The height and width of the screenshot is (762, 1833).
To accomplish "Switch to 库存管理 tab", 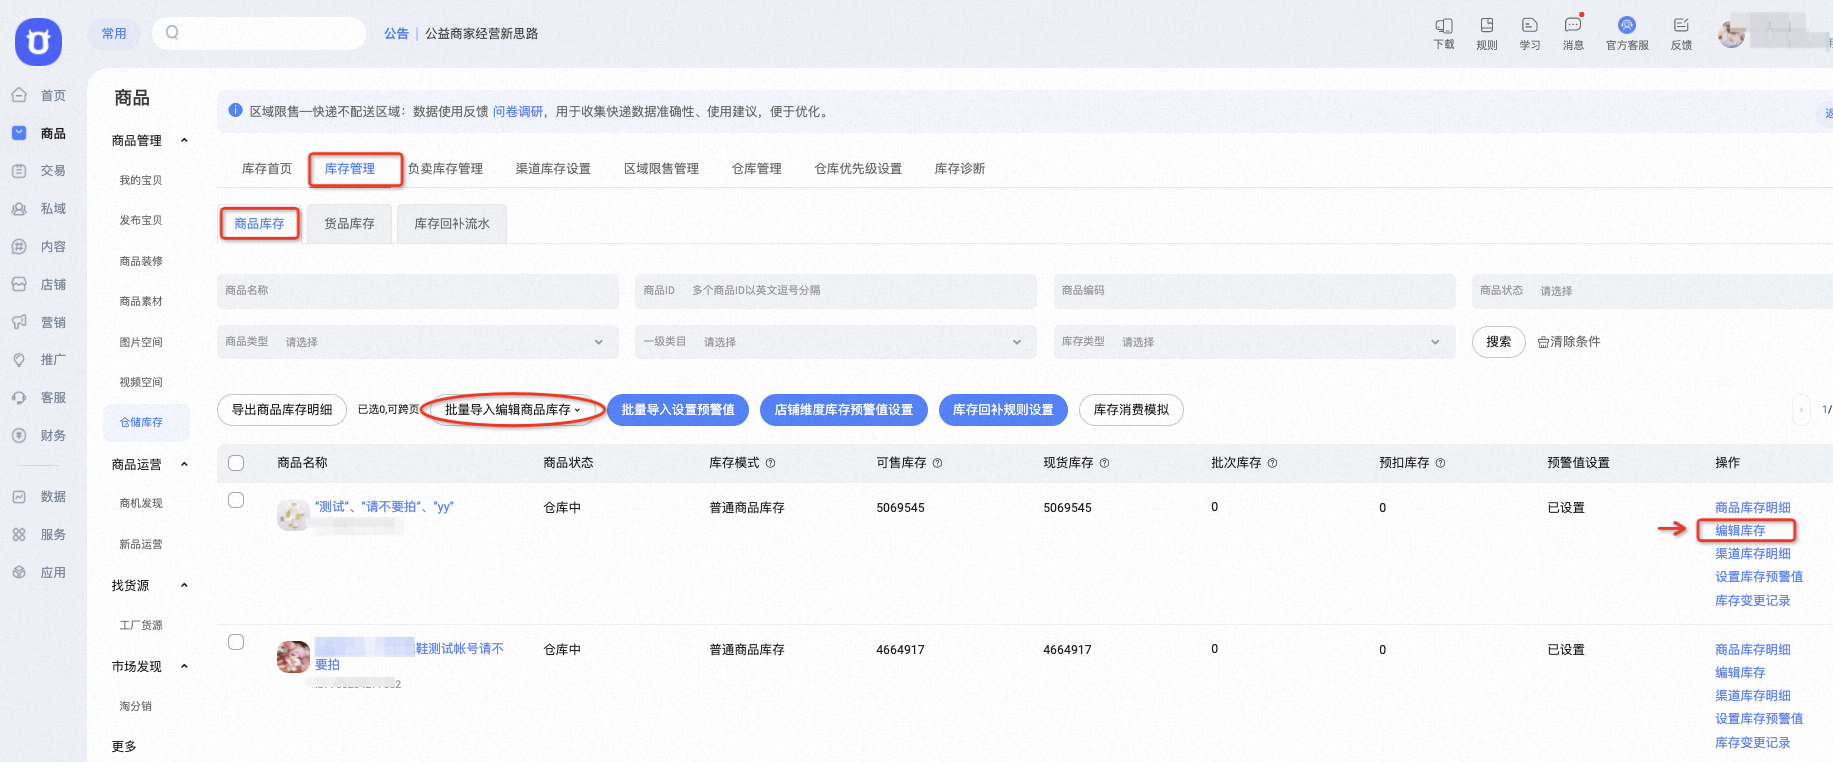I will point(350,169).
